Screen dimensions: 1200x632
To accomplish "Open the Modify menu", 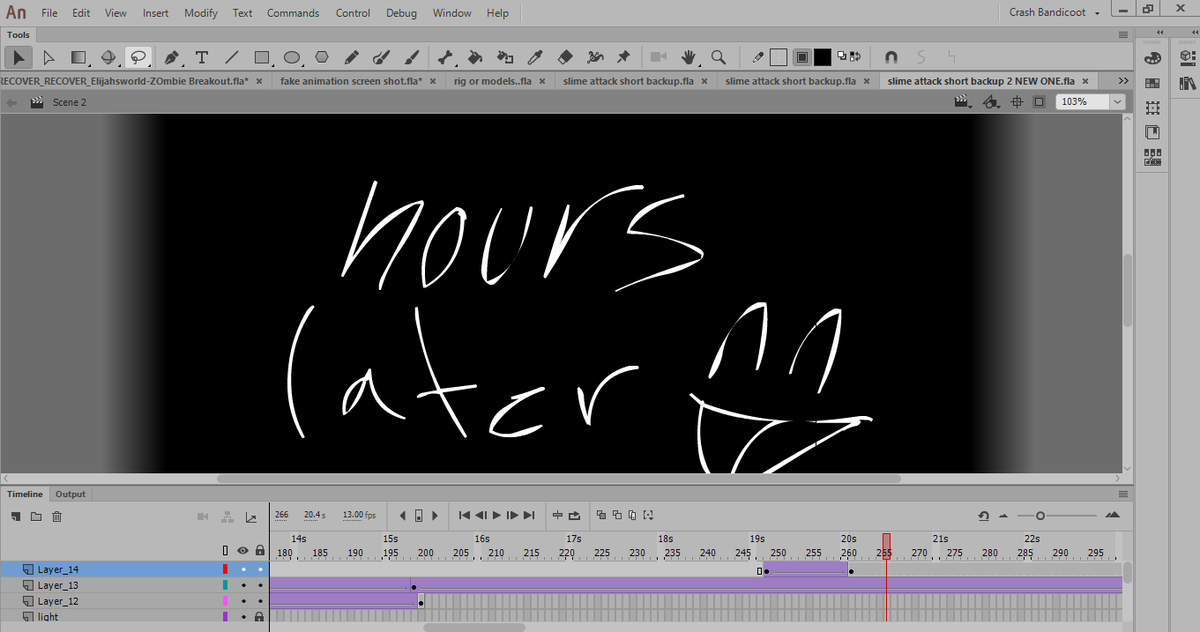I will [200, 12].
